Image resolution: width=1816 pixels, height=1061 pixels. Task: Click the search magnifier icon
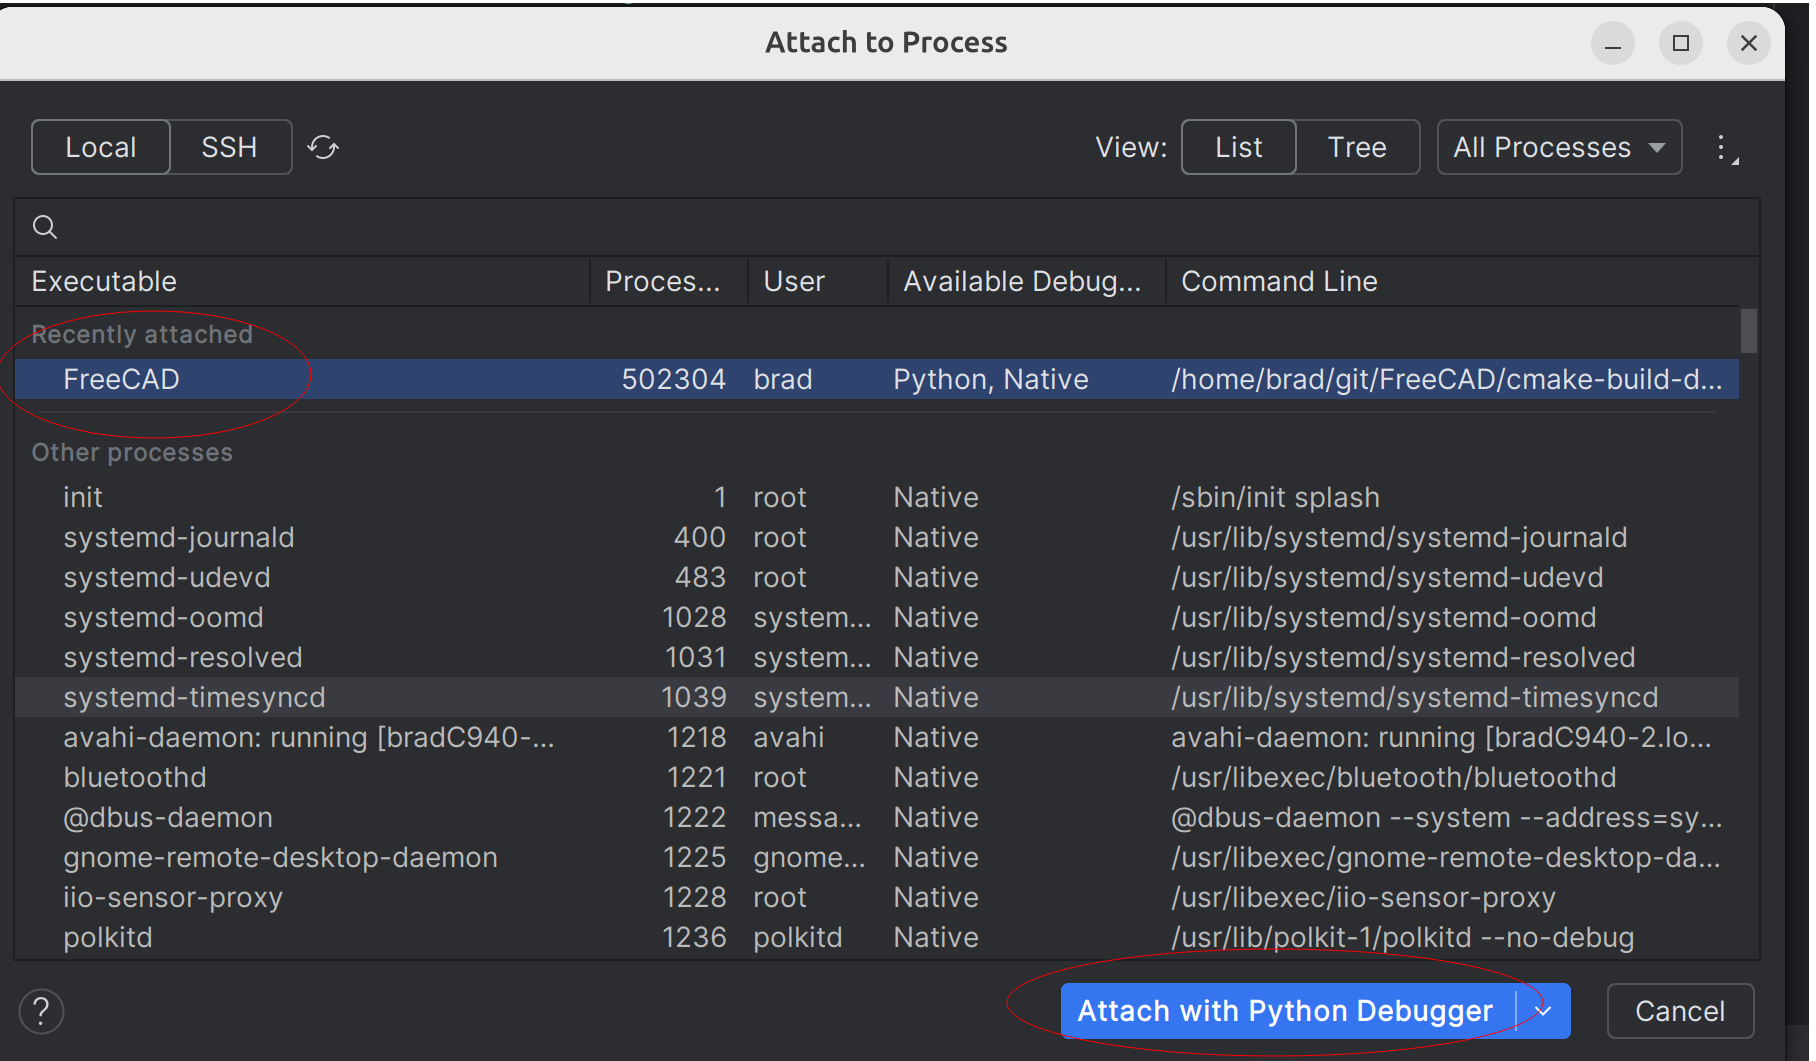point(45,227)
